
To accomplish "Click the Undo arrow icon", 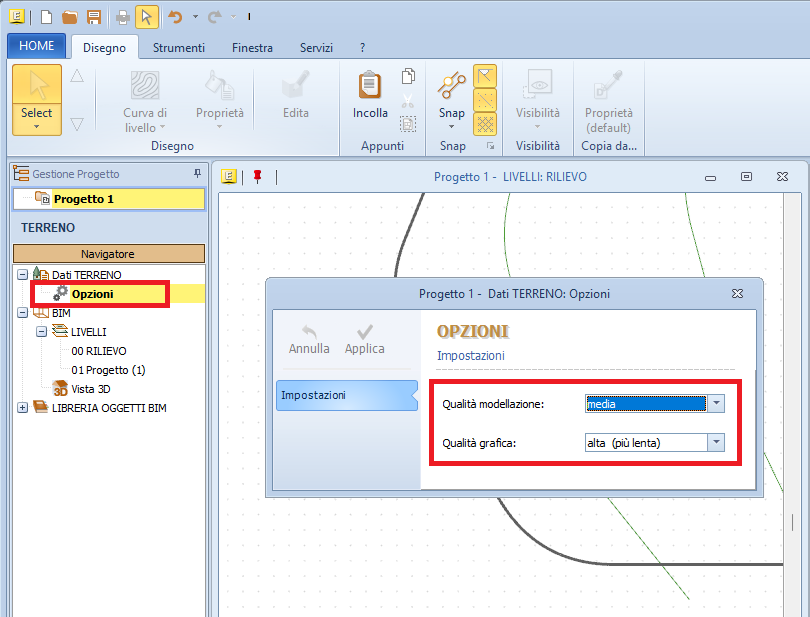I will [x=175, y=17].
